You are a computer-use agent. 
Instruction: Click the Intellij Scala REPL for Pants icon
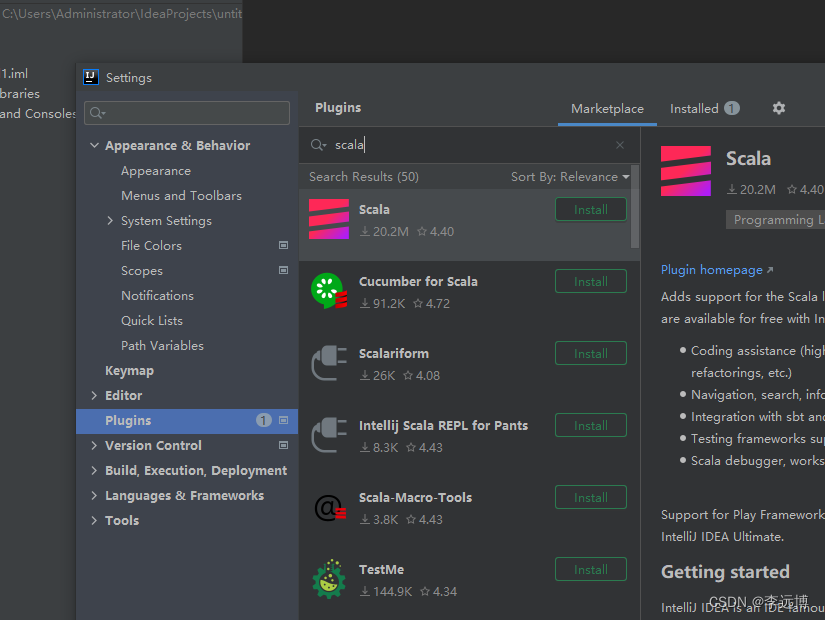pos(329,435)
